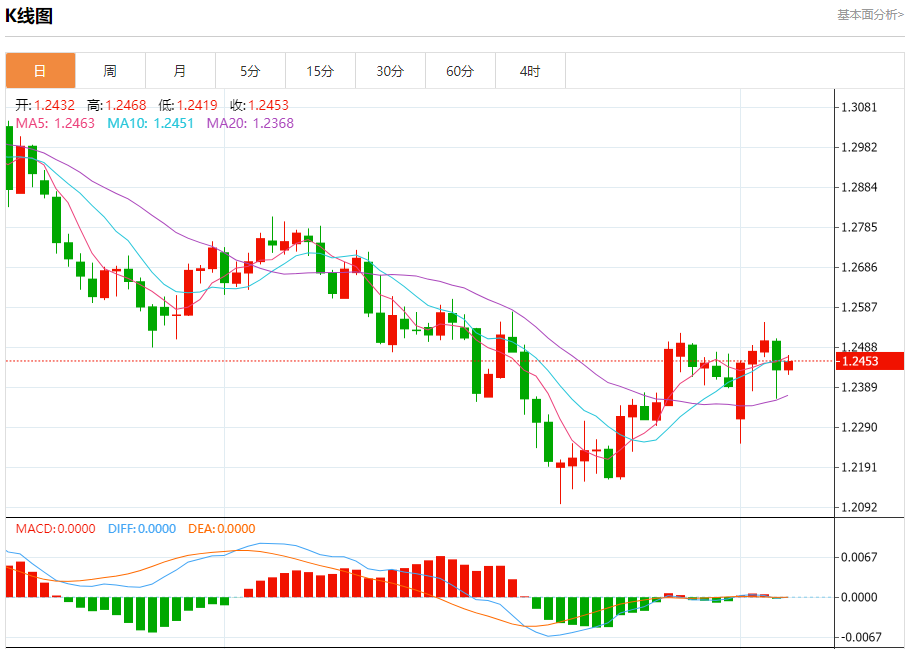Screen dimensions: 909x649
Task: Show the 60分 interval chart
Action: coord(460,71)
